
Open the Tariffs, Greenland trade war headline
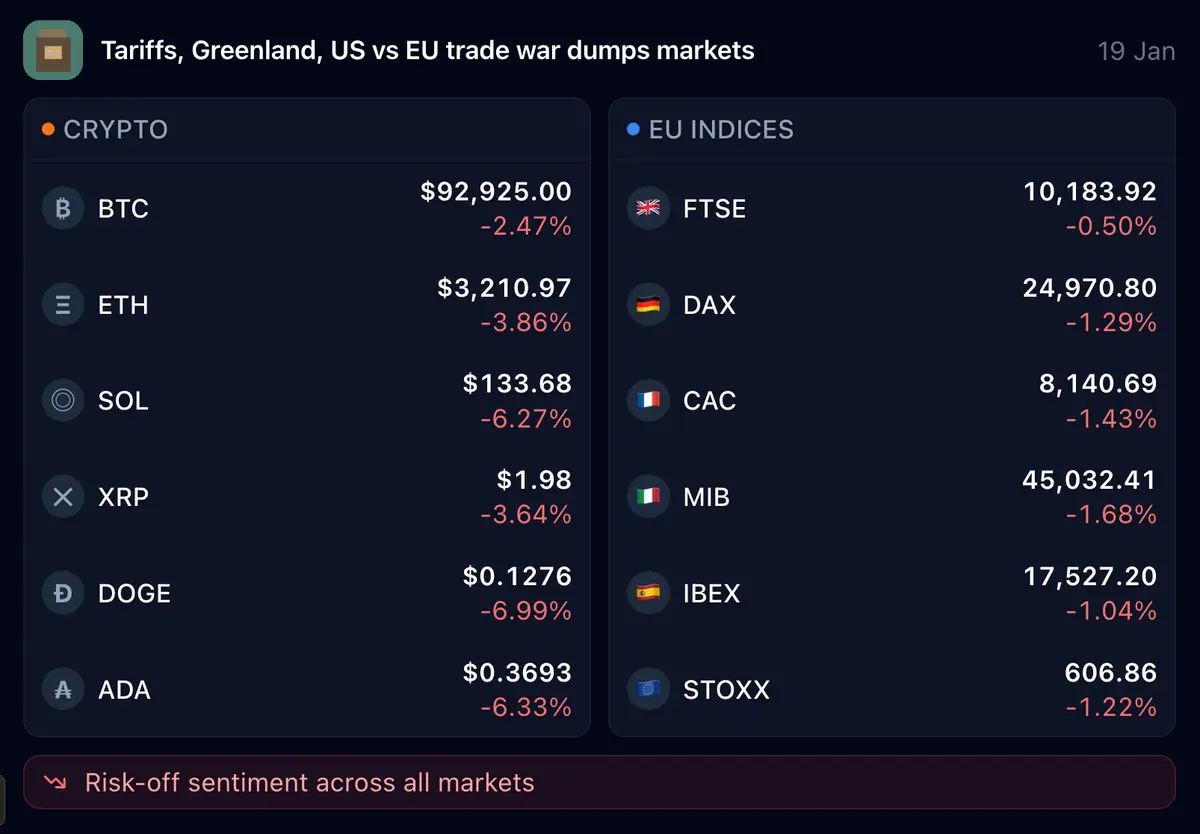[428, 50]
